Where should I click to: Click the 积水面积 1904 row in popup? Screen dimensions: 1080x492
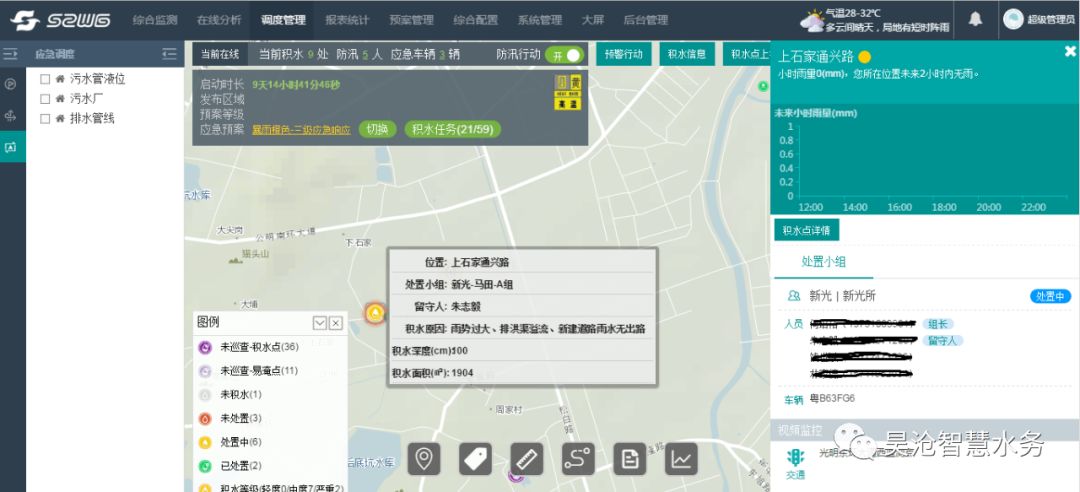click(x=522, y=373)
